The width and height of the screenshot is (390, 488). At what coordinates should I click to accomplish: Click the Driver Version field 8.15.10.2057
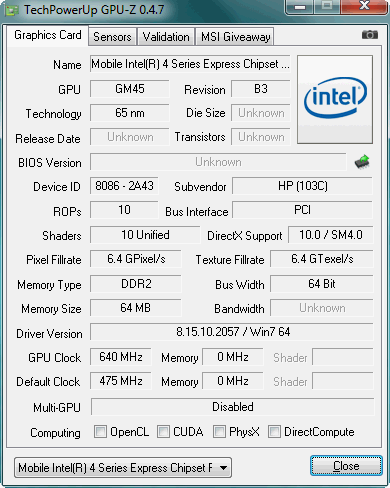(x=232, y=332)
